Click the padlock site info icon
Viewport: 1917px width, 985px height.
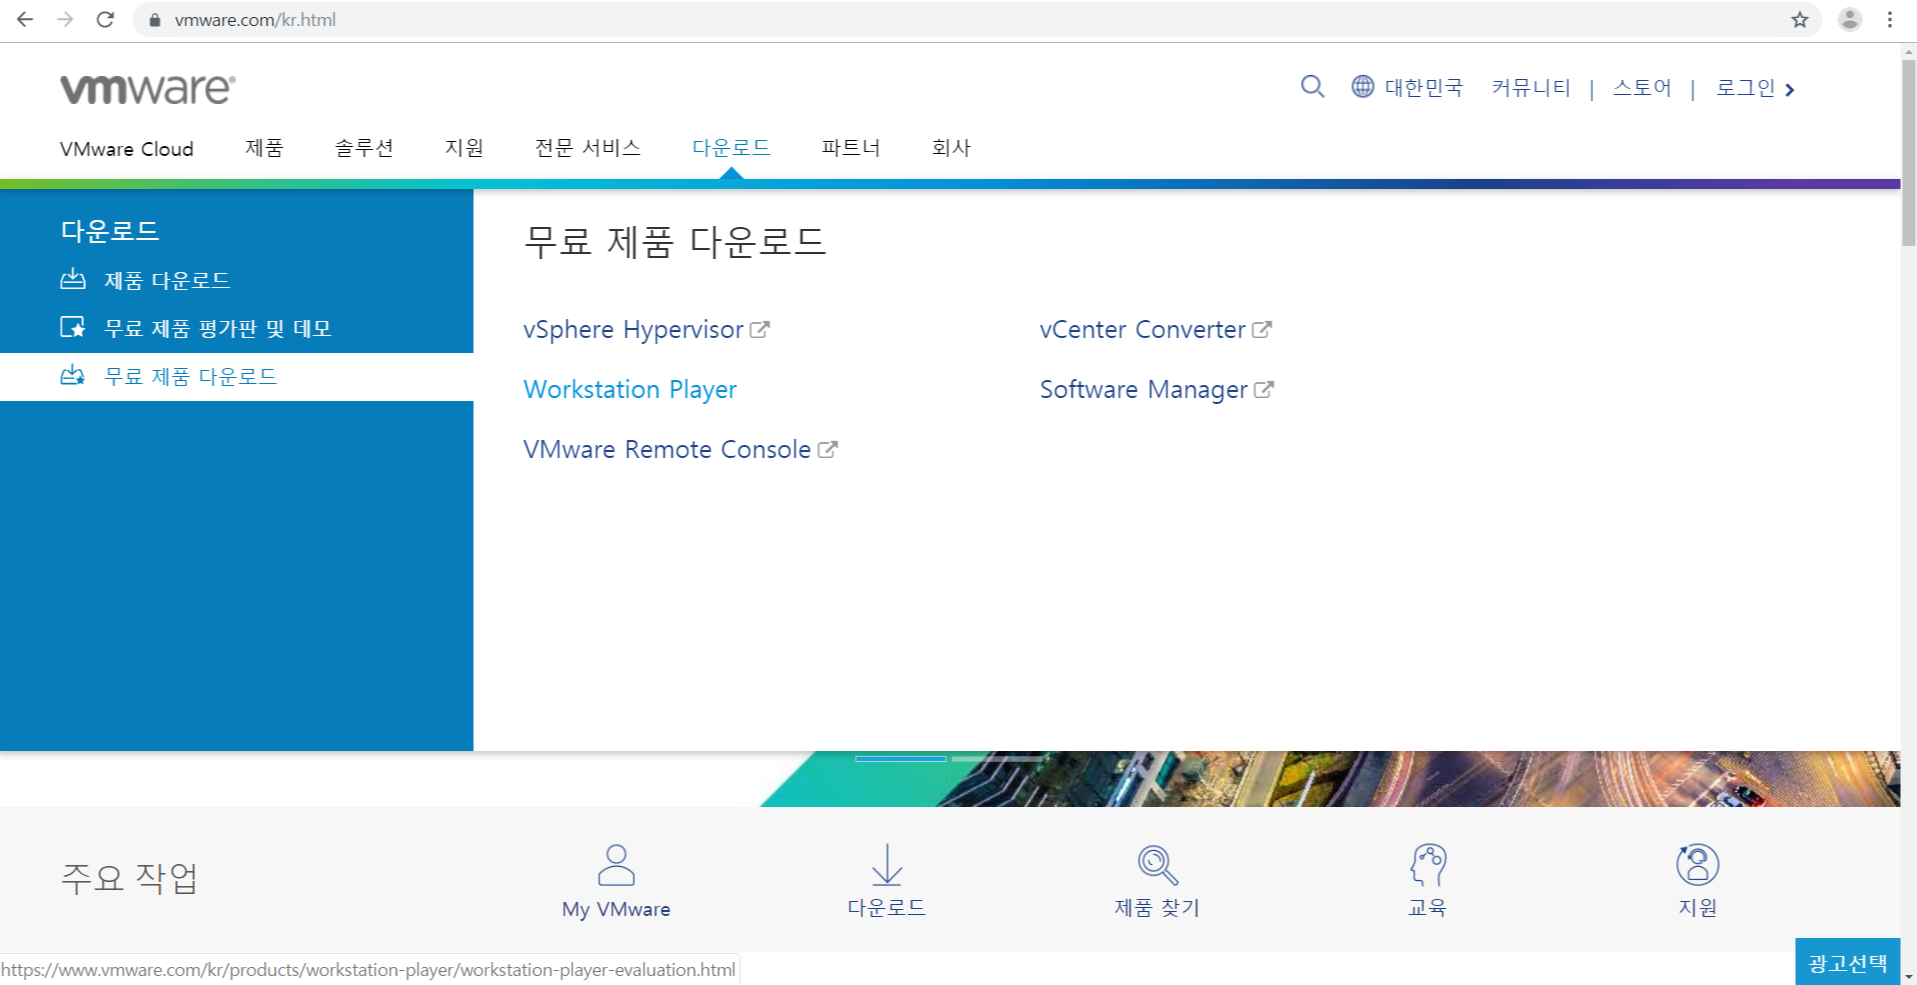point(155,20)
